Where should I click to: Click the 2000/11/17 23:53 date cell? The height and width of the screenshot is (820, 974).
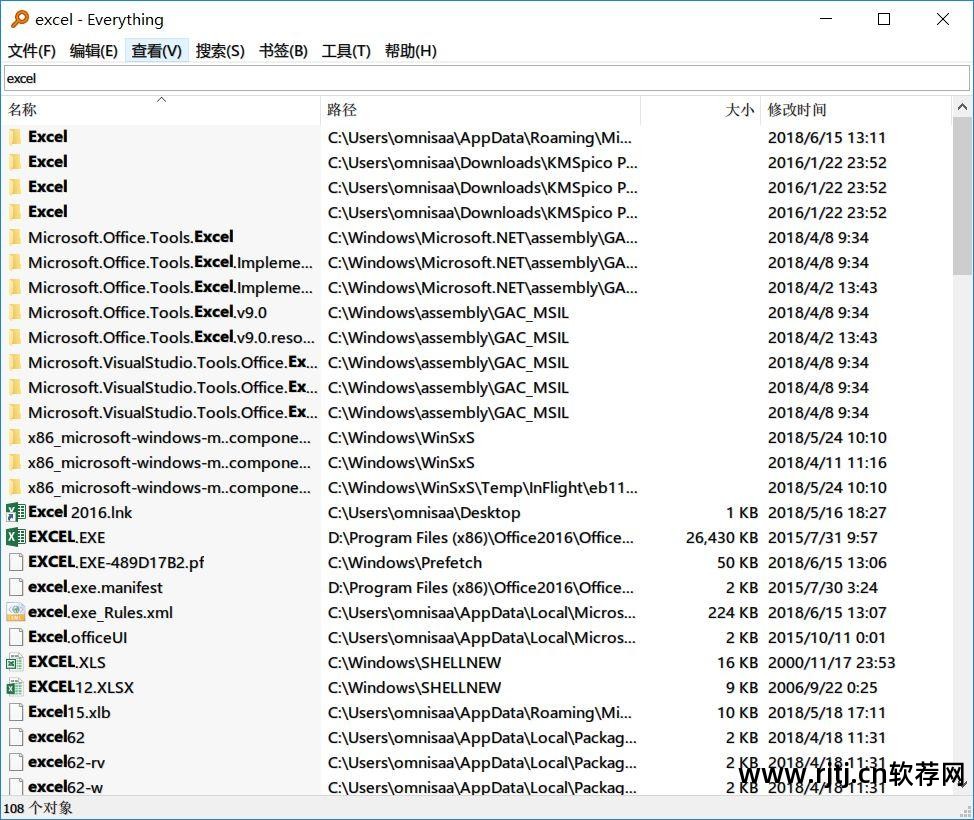tap(831, 662)
